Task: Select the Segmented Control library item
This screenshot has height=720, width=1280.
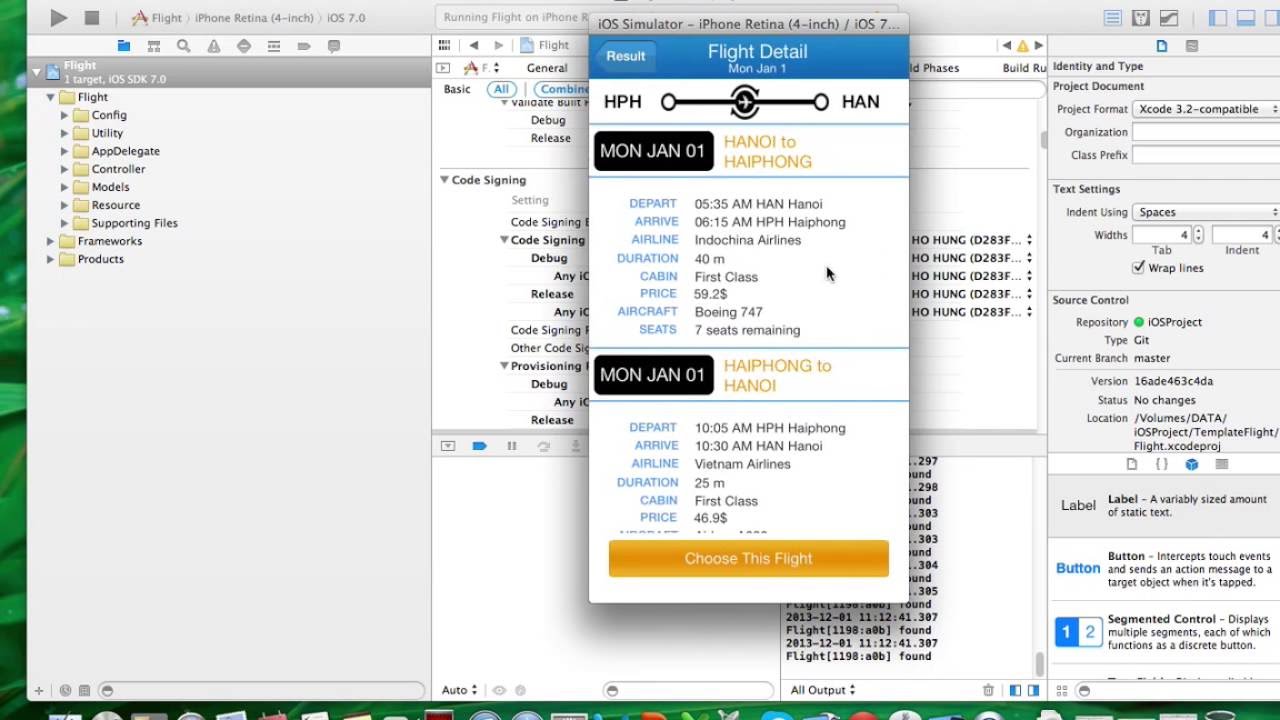Action: click(x=1164, y=632)
